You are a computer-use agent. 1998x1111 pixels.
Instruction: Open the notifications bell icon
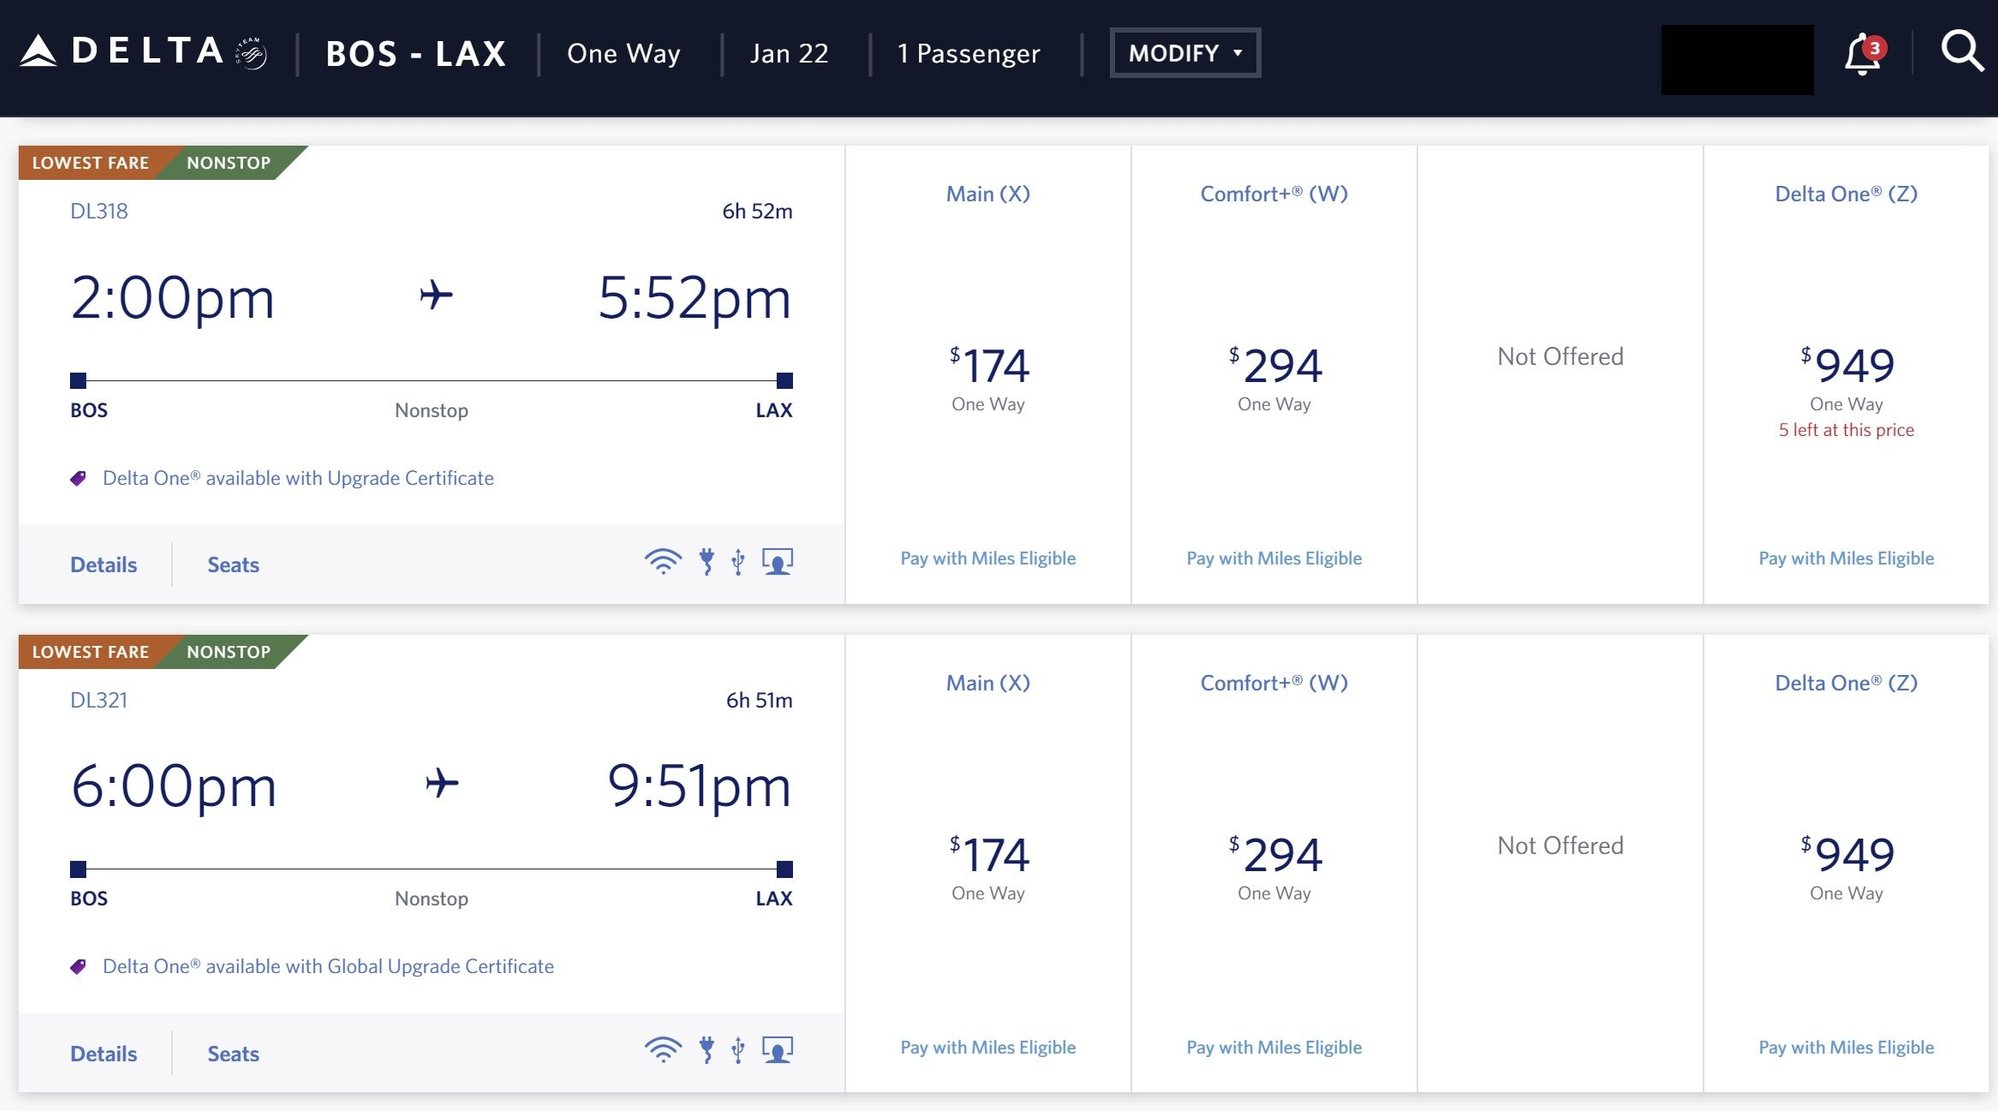click(1862, 54)
